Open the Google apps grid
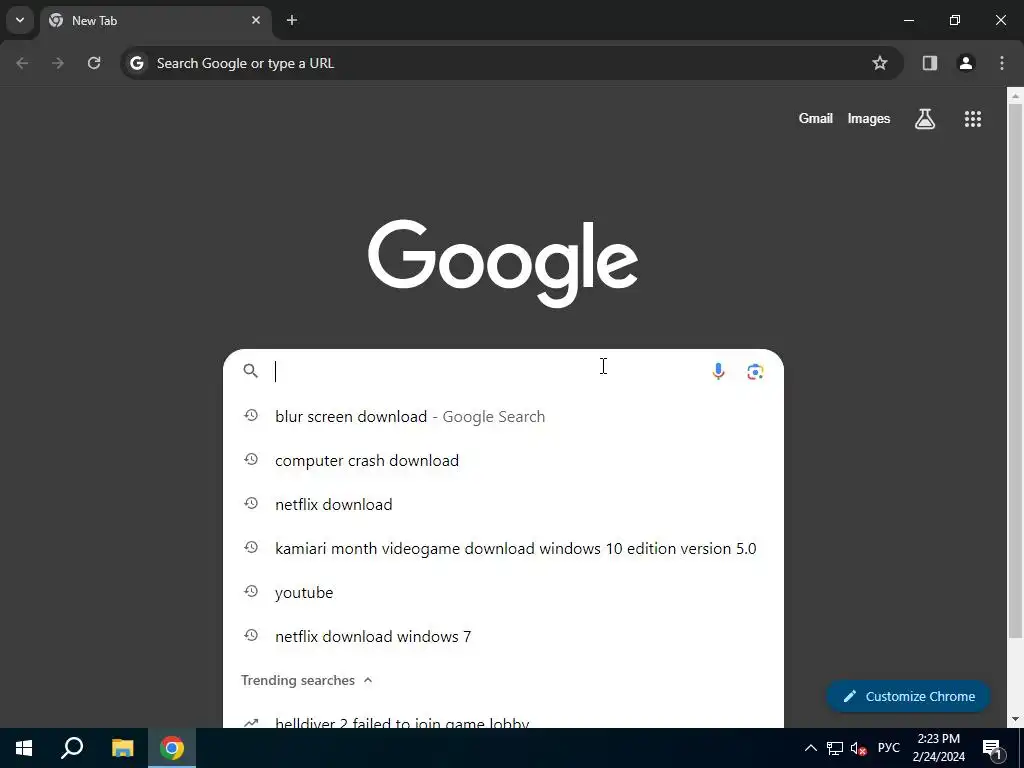Image resolution: width=1024 pixels, height=768 pixels. click(x=972, y=119)
